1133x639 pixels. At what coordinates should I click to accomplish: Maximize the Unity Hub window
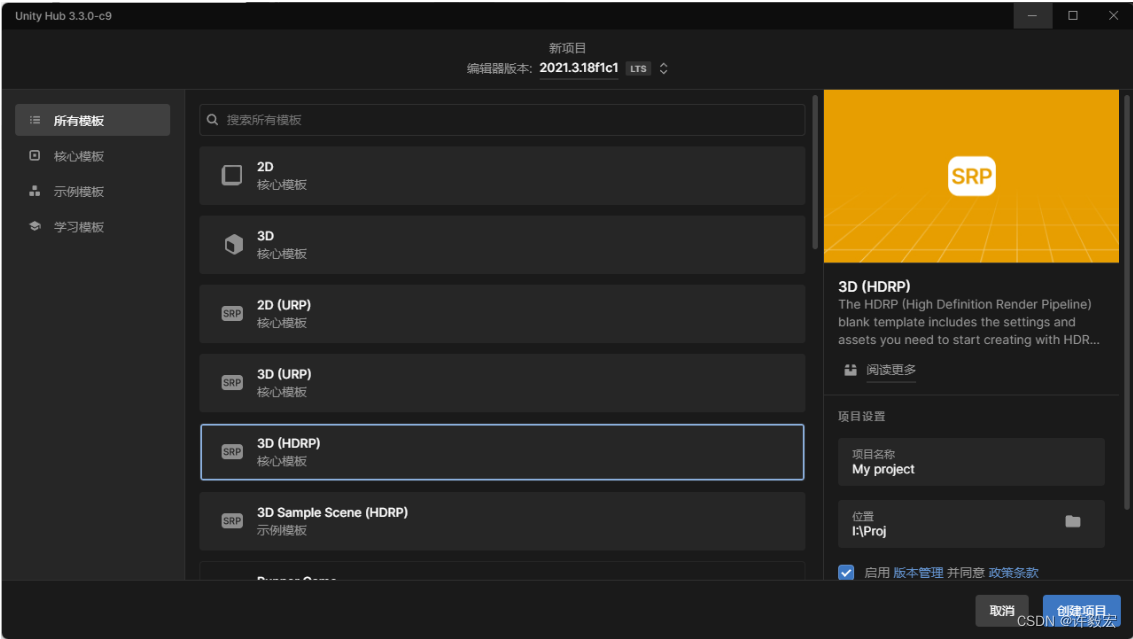point(1073,15)
